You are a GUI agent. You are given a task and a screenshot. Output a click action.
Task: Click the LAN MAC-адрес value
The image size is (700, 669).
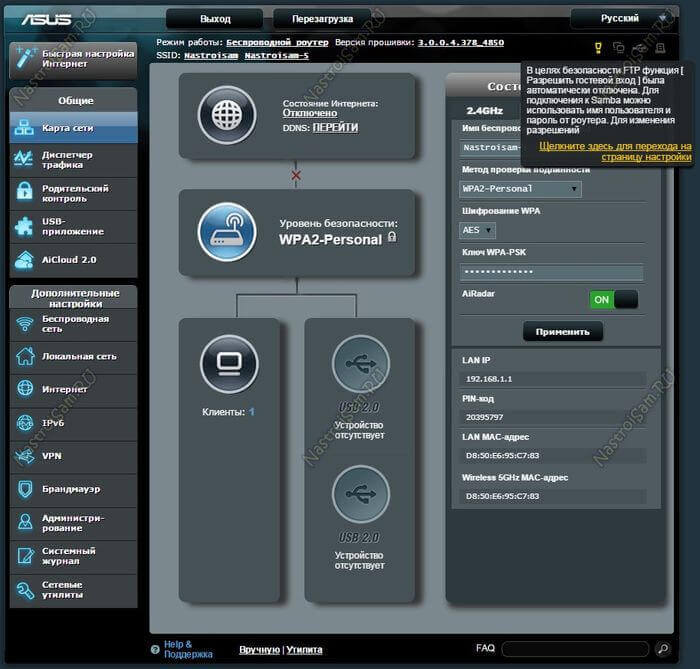point(552,456)
